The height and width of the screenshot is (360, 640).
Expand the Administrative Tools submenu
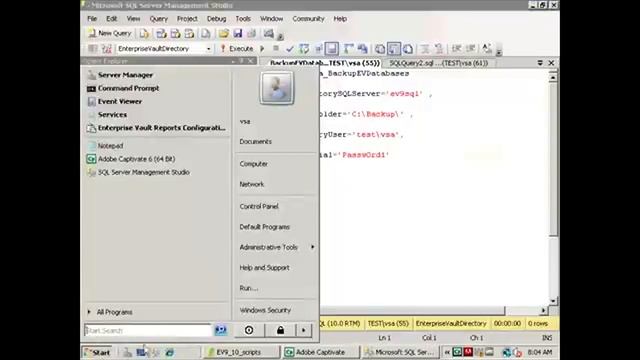coord(277,247)
